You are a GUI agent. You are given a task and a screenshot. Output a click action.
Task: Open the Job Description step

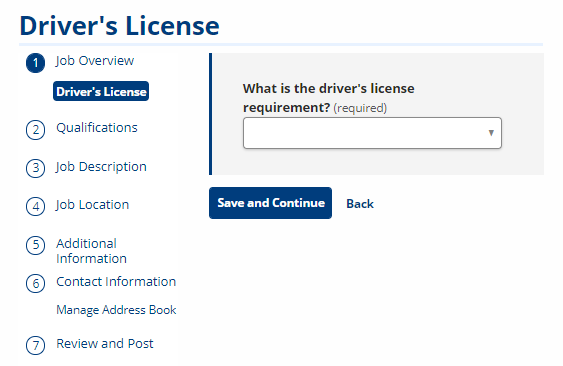tap(101, 167)
